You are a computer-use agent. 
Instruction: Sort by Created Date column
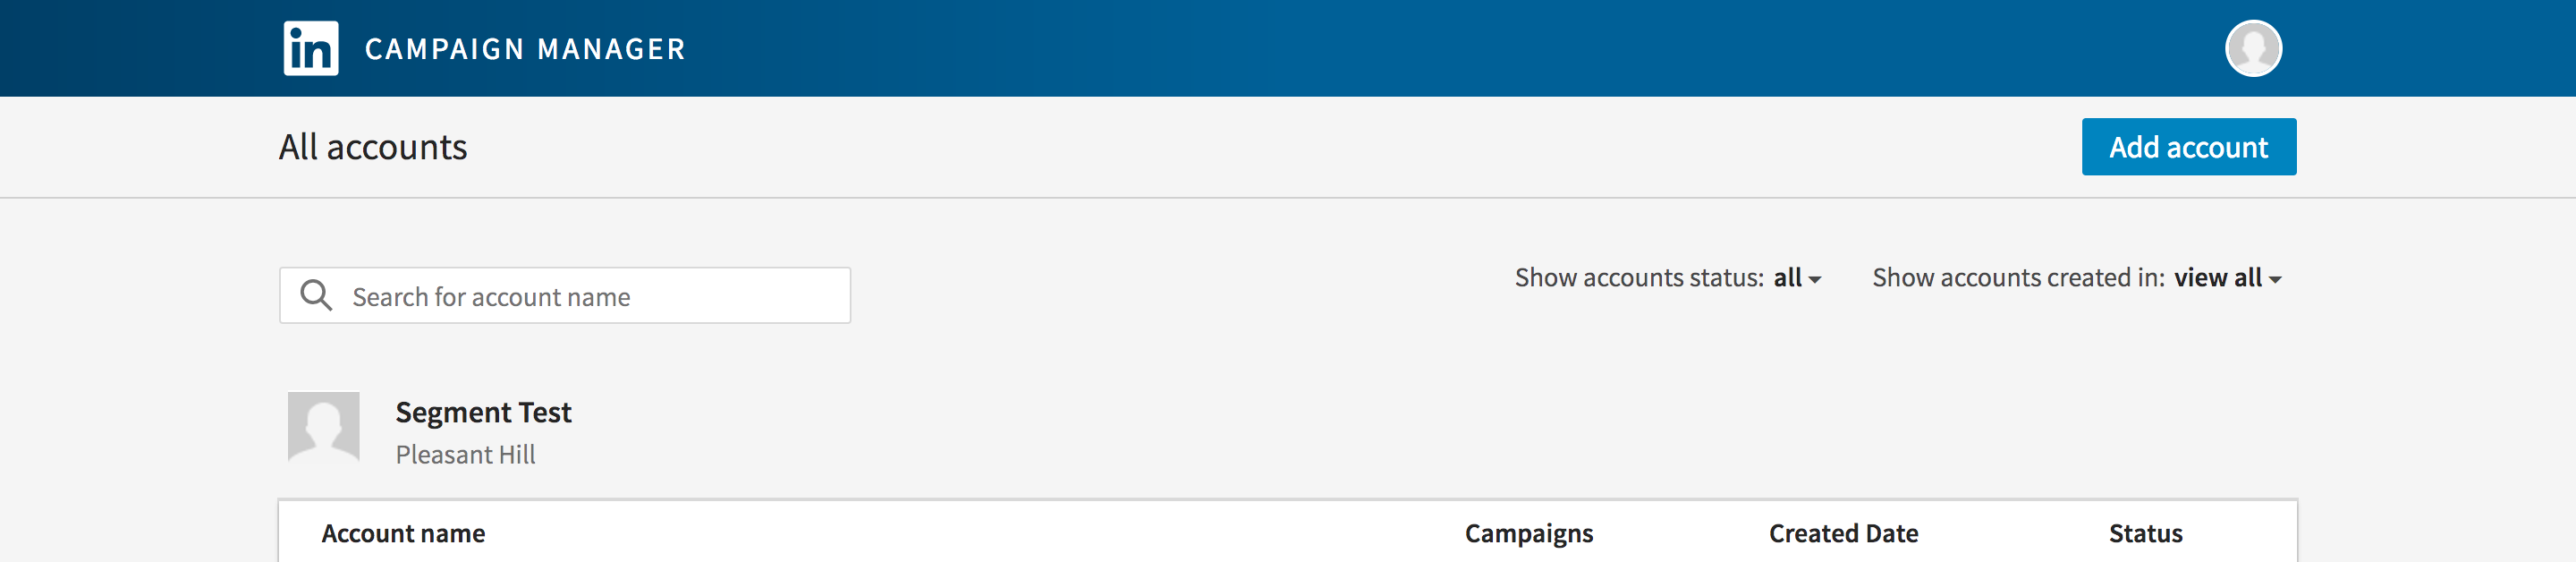pyautogui.click(x=1843, y=533)
